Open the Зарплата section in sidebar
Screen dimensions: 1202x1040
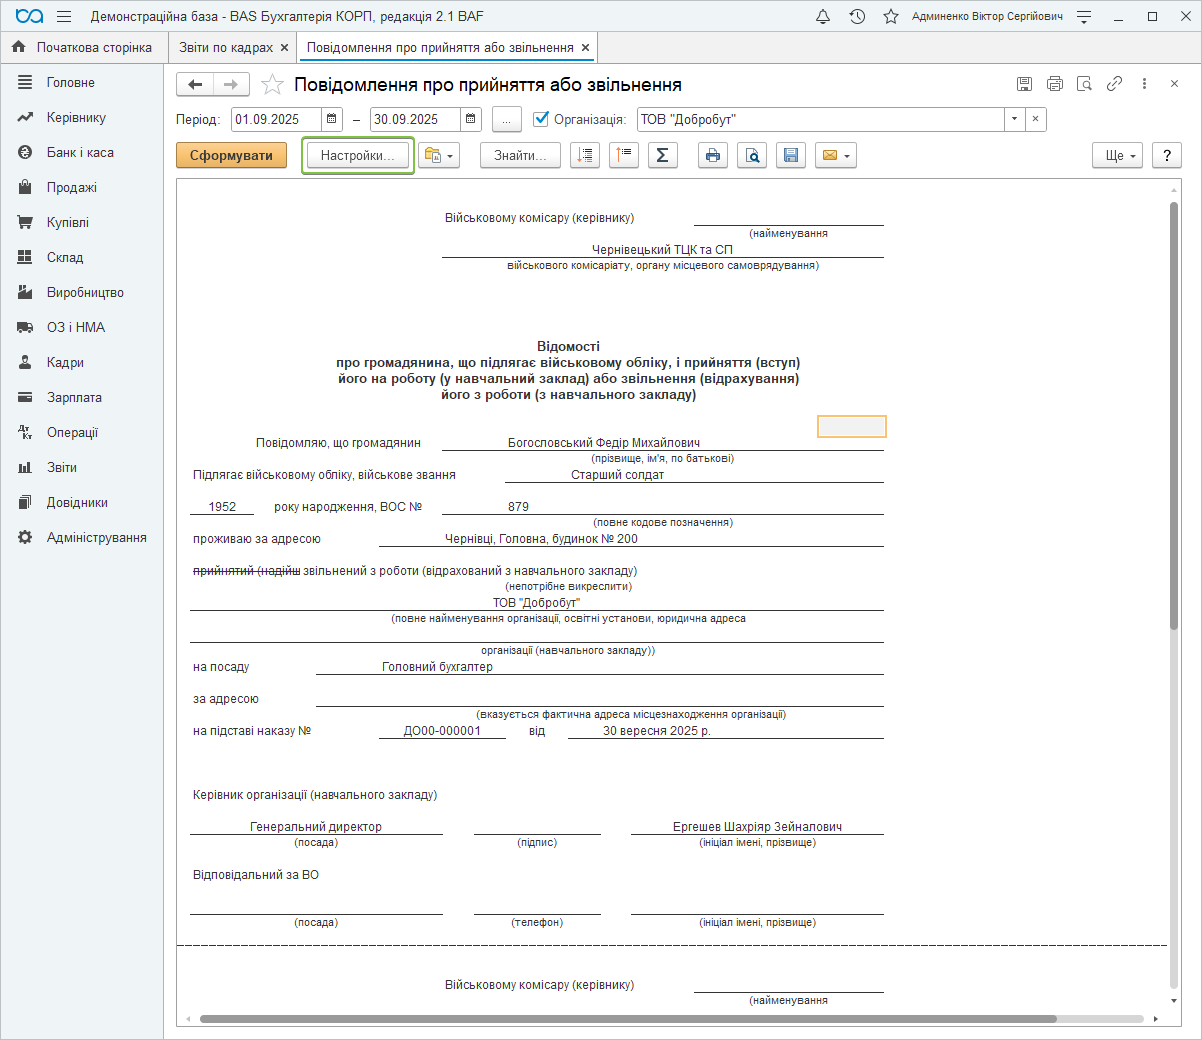click(x=74, y=397)
